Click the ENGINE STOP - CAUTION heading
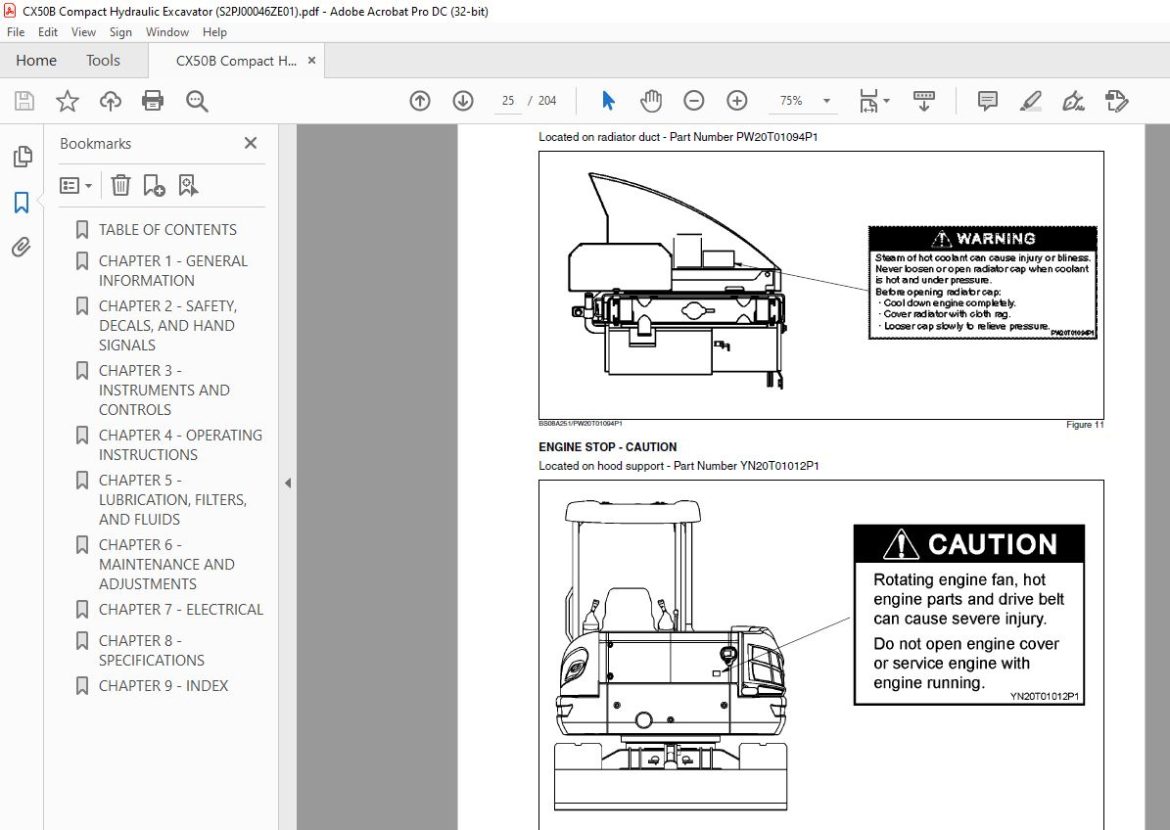The image size is (1170, 830). 607,447
